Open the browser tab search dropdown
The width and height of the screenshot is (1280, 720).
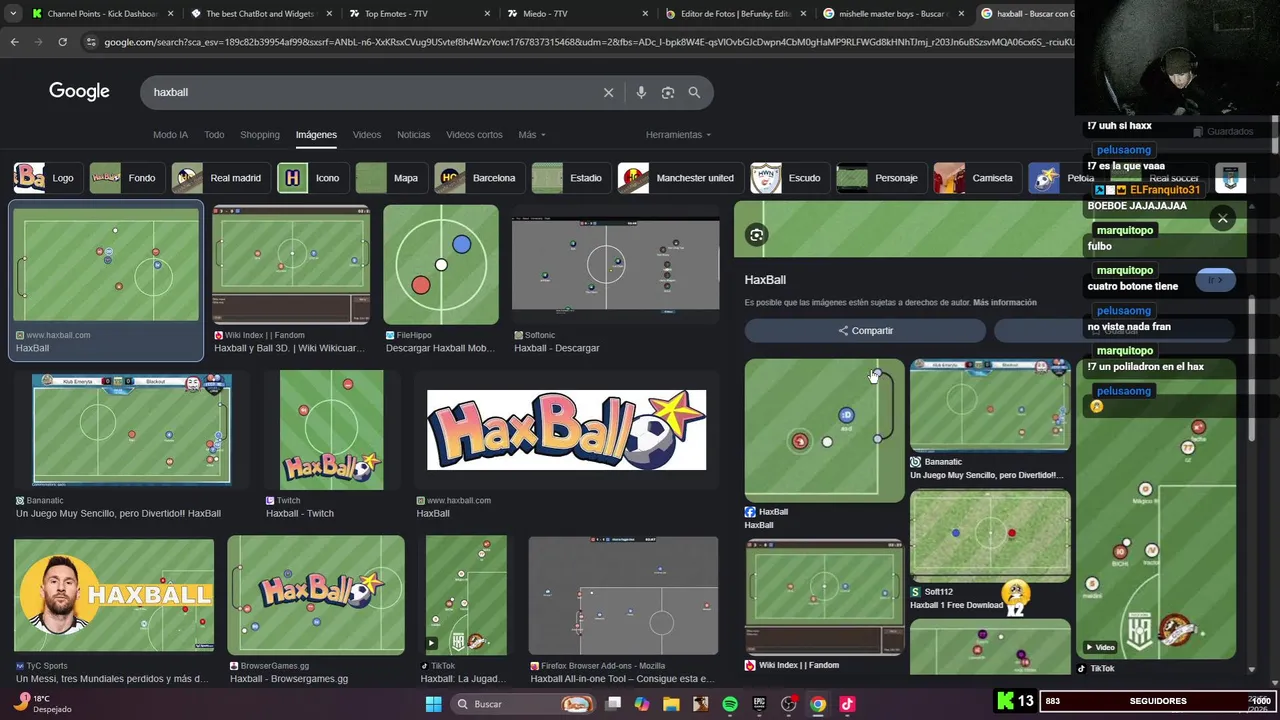point(13,14)
